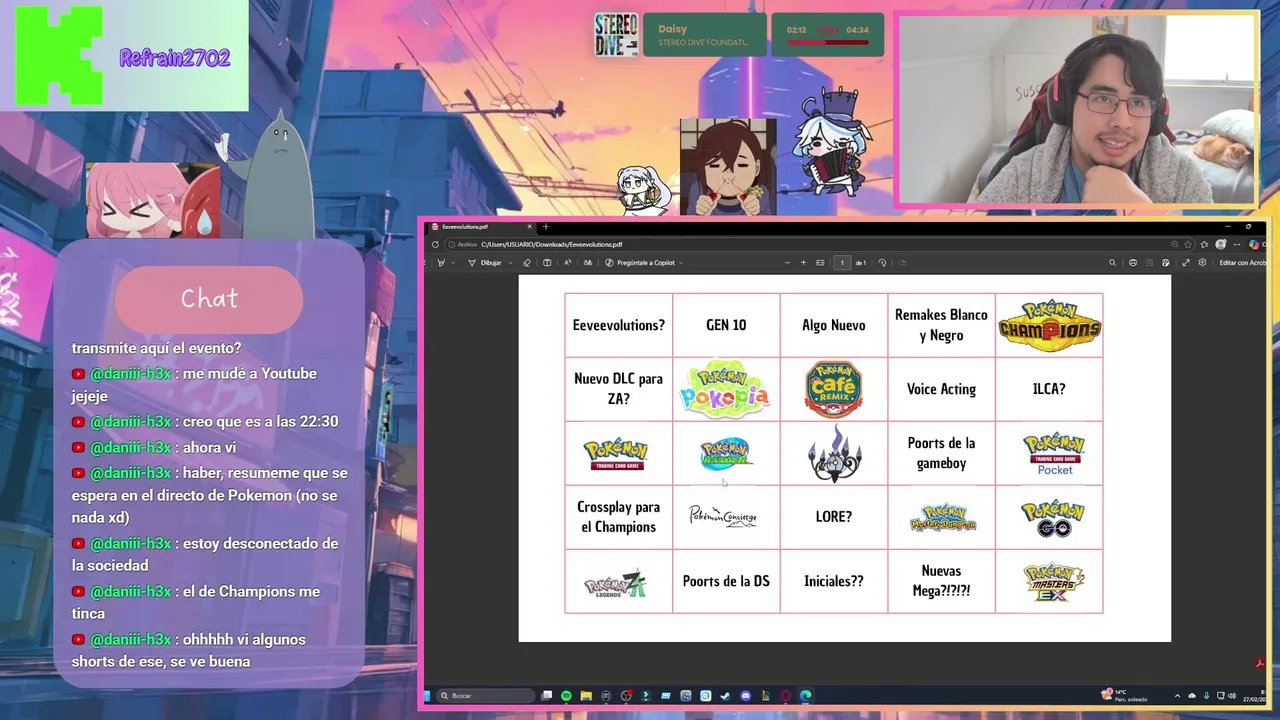Click the Pokémon Masters EX logo cell
1280x720 pixels.
1049,581
